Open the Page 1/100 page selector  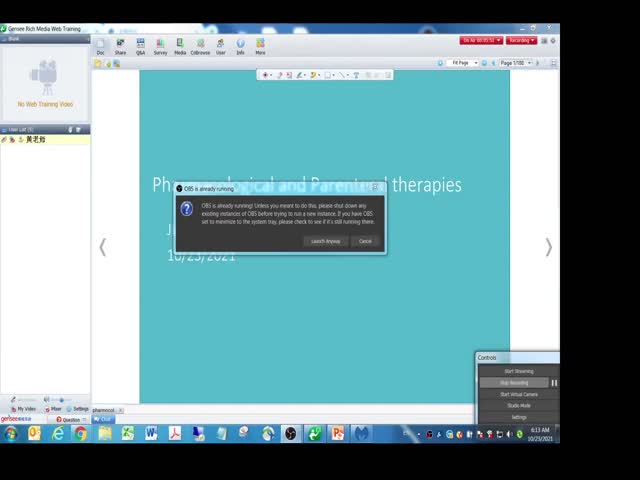[x=516, y=63]
